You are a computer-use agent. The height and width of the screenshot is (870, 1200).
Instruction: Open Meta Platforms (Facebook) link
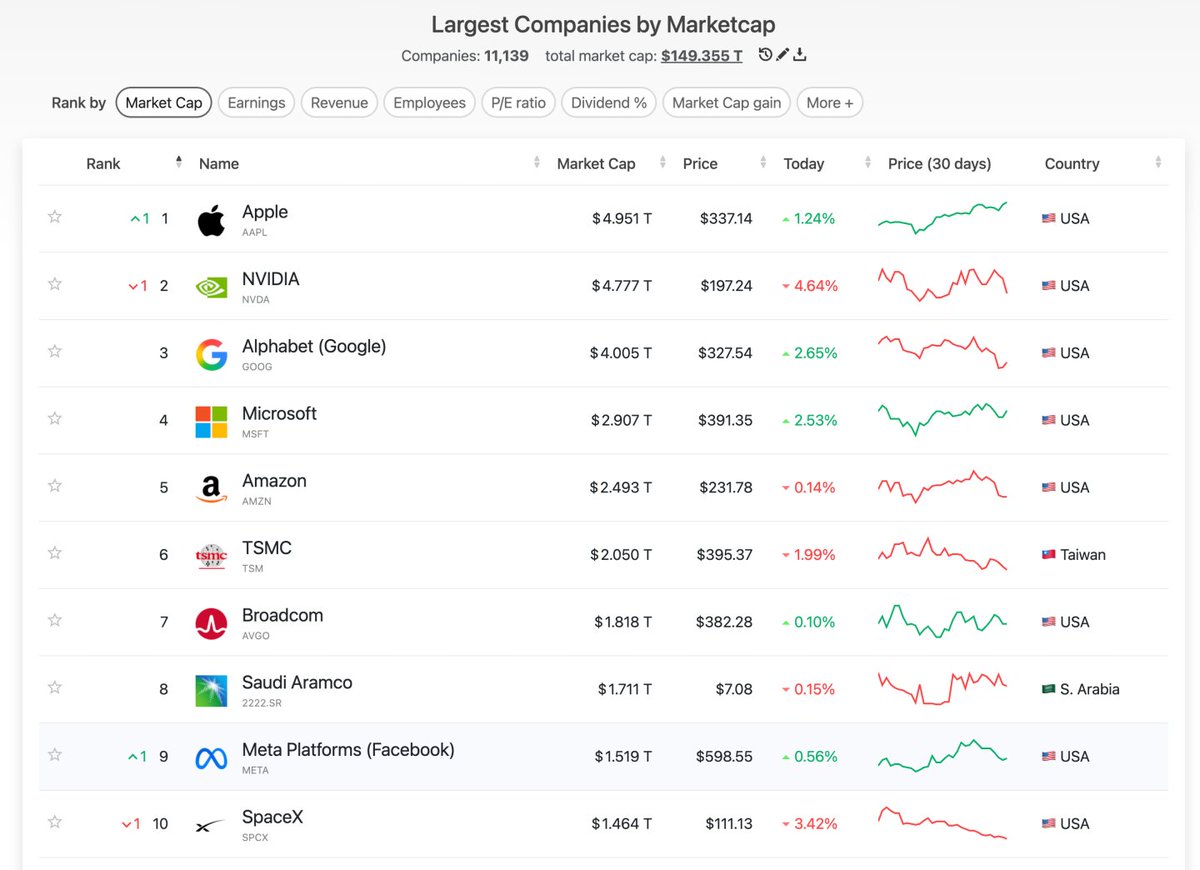click(x=348, y=750)
